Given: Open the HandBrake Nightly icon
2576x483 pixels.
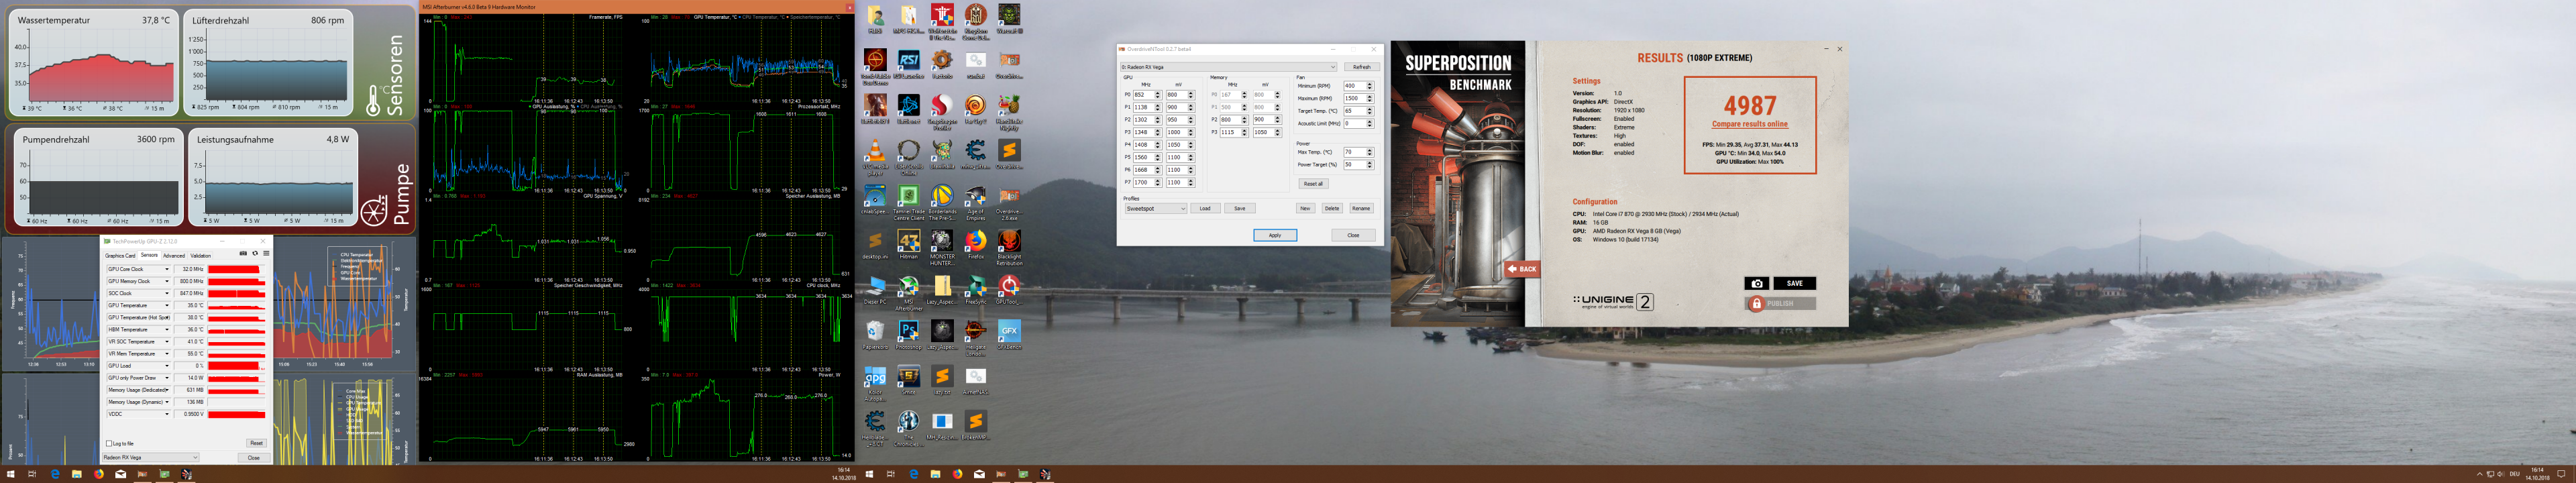Looking at the screenshot, I should (1009, 111).
